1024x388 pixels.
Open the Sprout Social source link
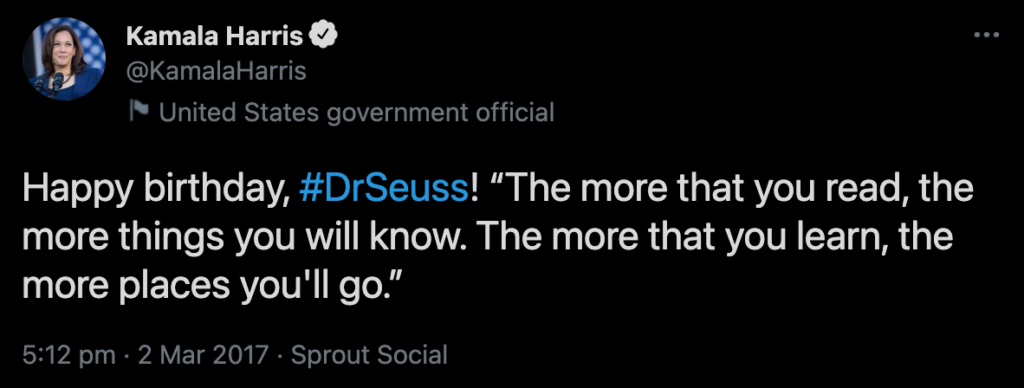(x=369, y=355)
